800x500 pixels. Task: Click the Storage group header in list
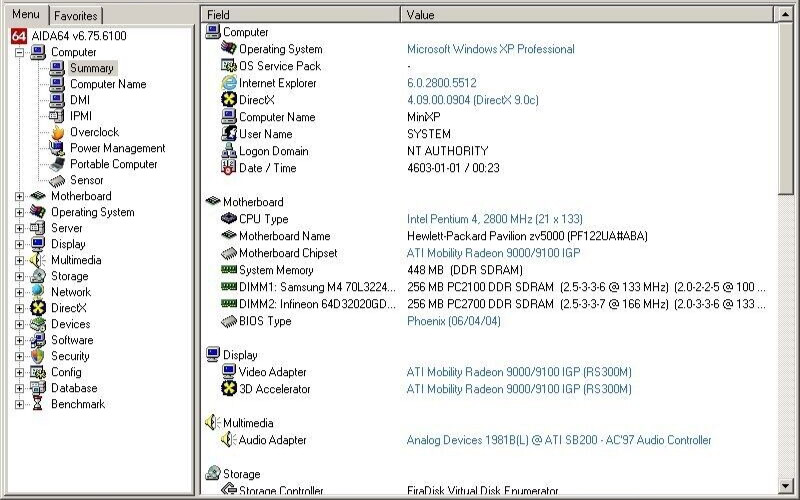241,474
